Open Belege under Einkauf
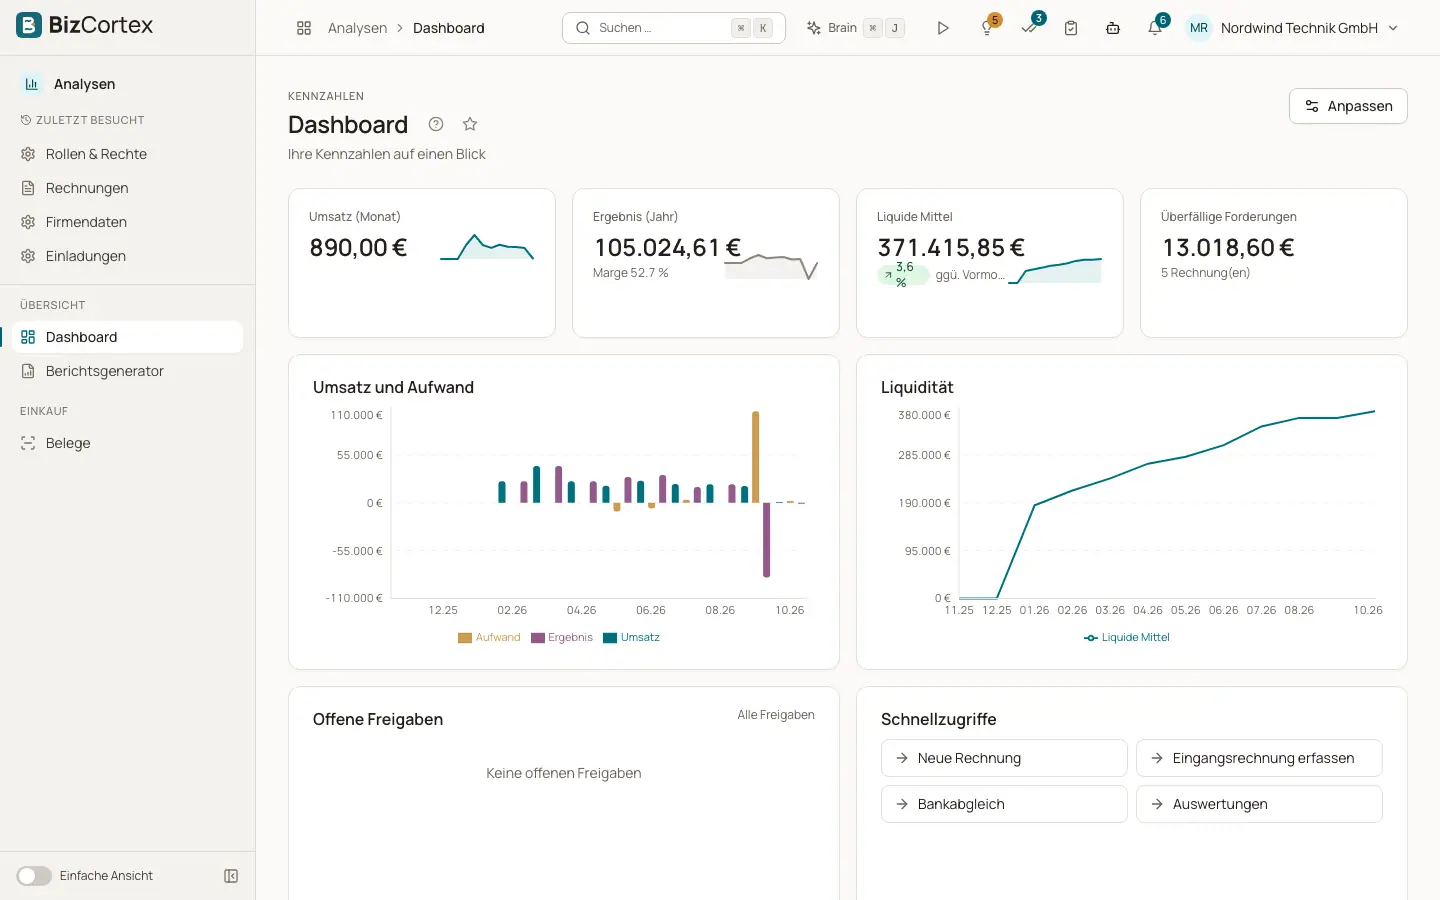Viewport: 1440px width, 900px height. click(128, 443)
